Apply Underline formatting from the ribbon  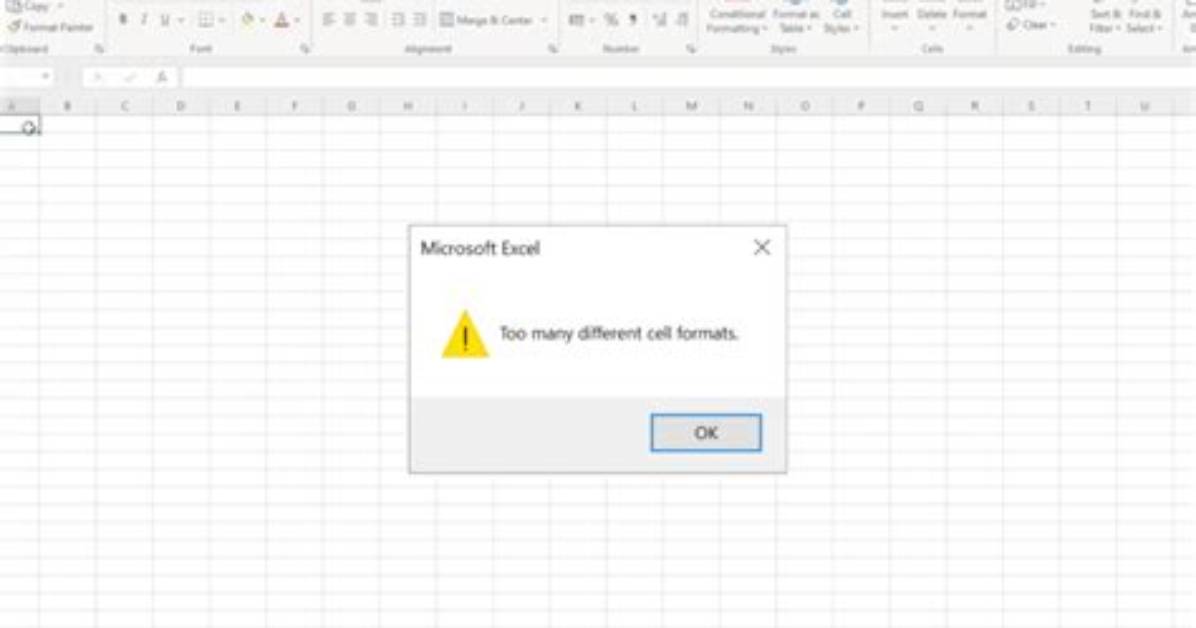coord(165,21)
